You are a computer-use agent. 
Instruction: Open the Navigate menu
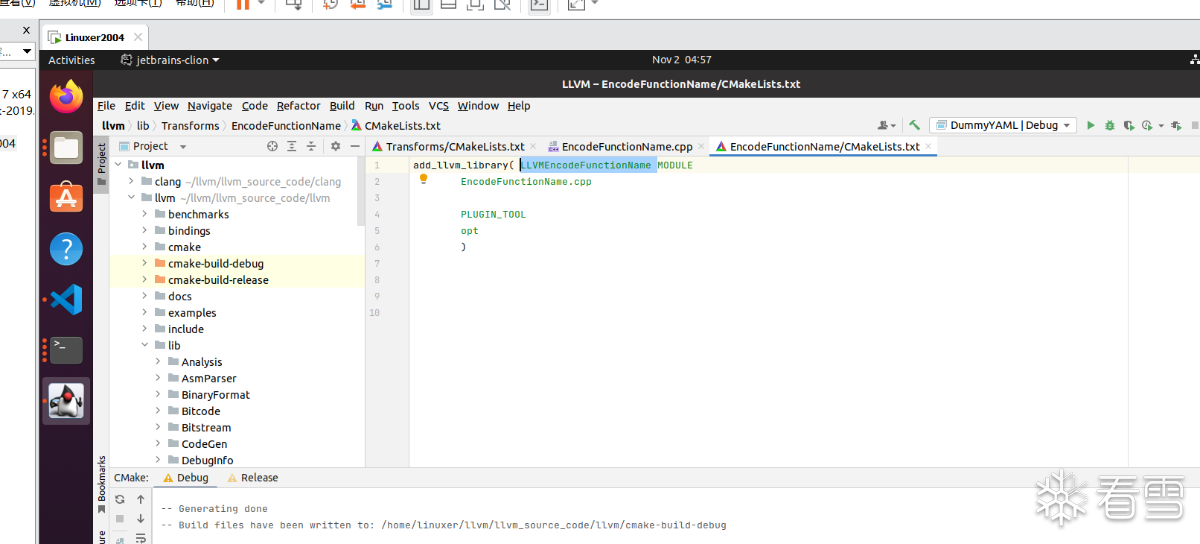[209, 106]
